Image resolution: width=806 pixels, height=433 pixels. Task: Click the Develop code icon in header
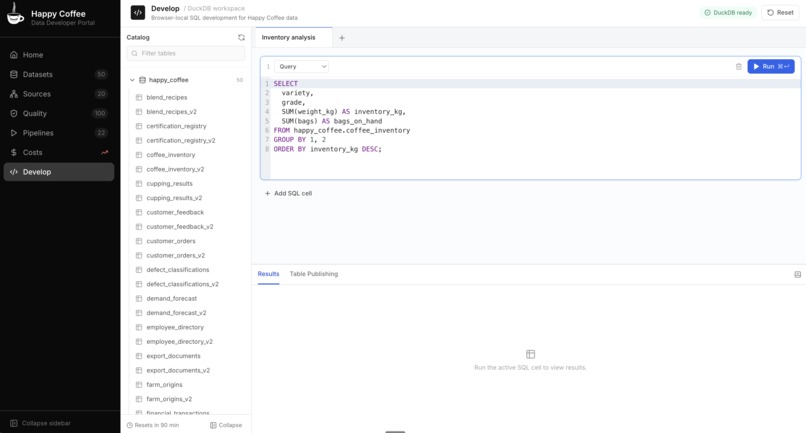(x=138, y=13)
